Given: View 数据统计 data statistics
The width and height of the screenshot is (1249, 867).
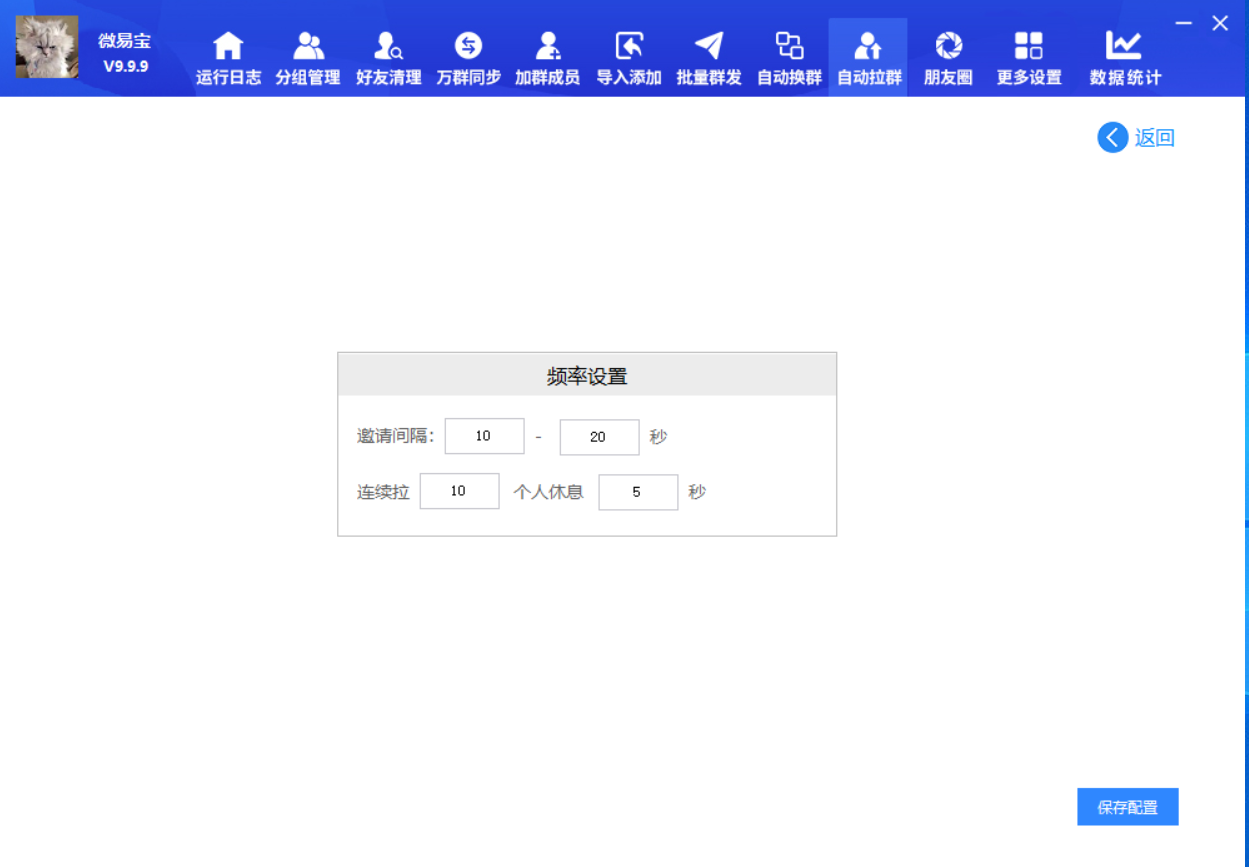Looking at the screenshot, I should pyautogui.click(x=1124, y=55).
